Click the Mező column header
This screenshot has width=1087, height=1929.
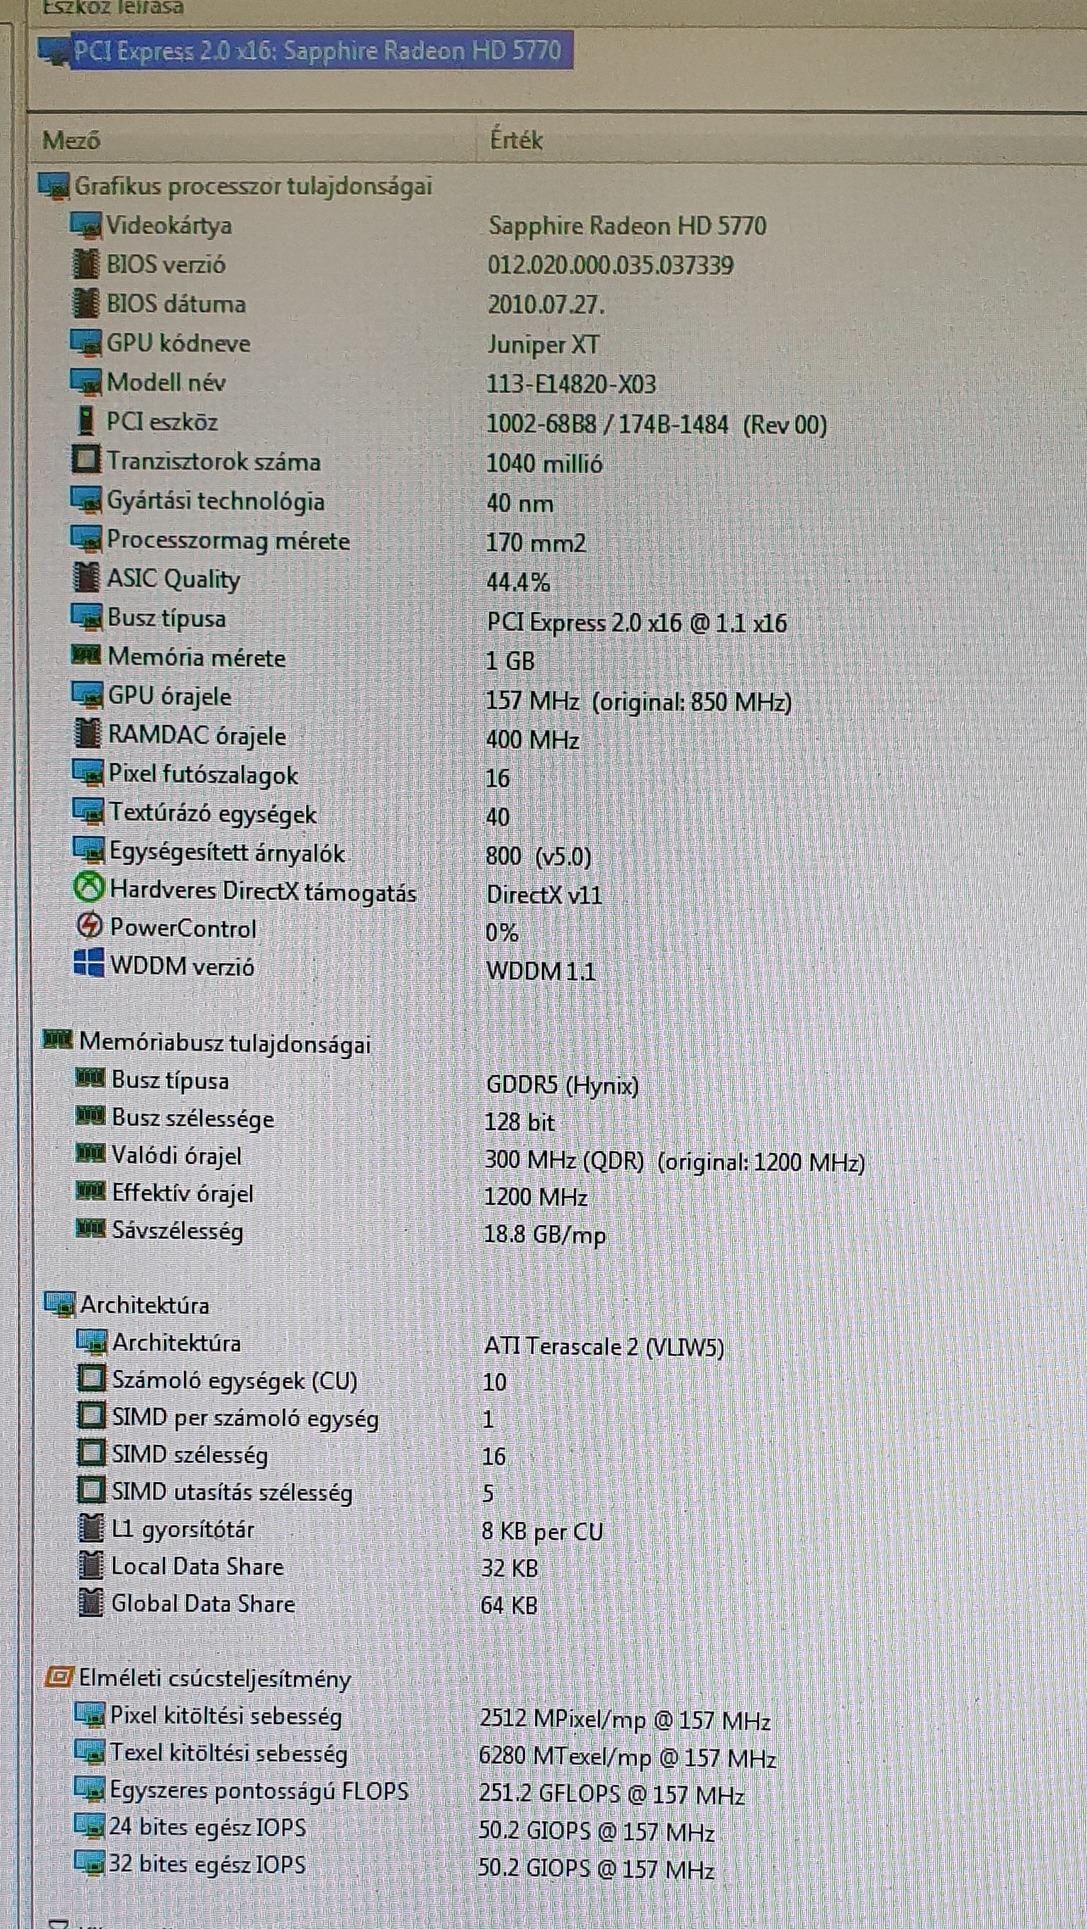[x=71, y=140]
